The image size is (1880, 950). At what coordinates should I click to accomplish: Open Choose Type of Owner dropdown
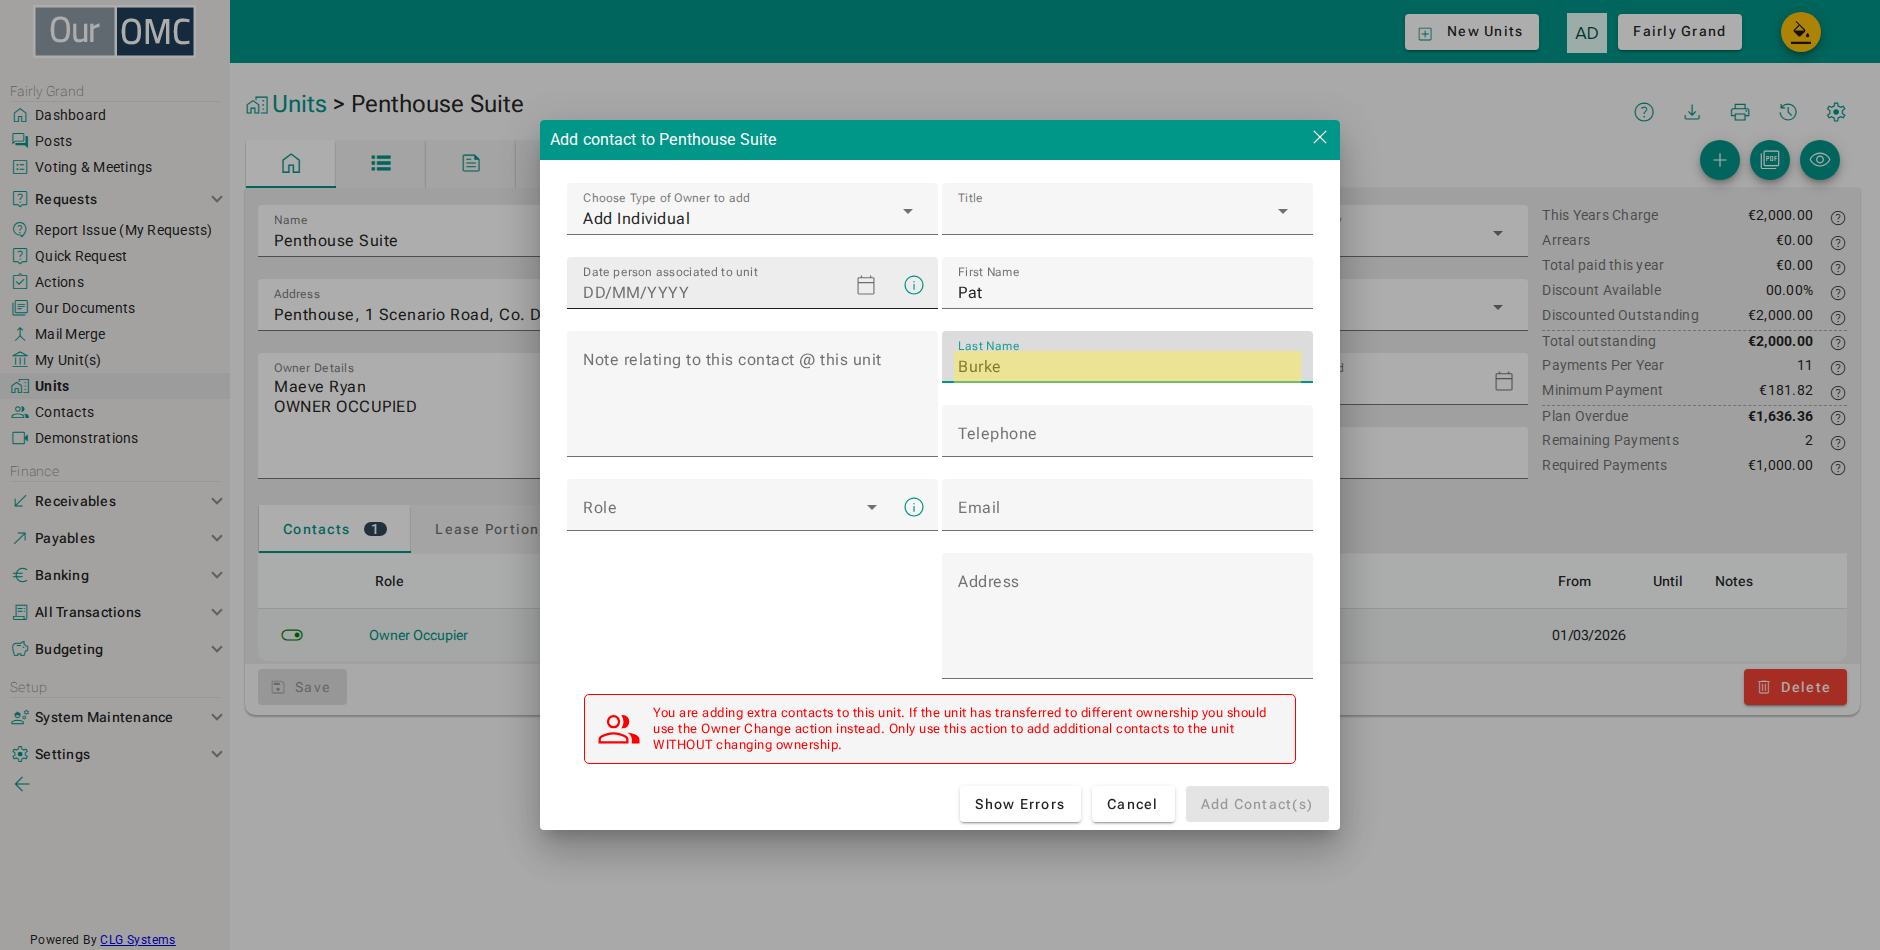pos(752,209)
